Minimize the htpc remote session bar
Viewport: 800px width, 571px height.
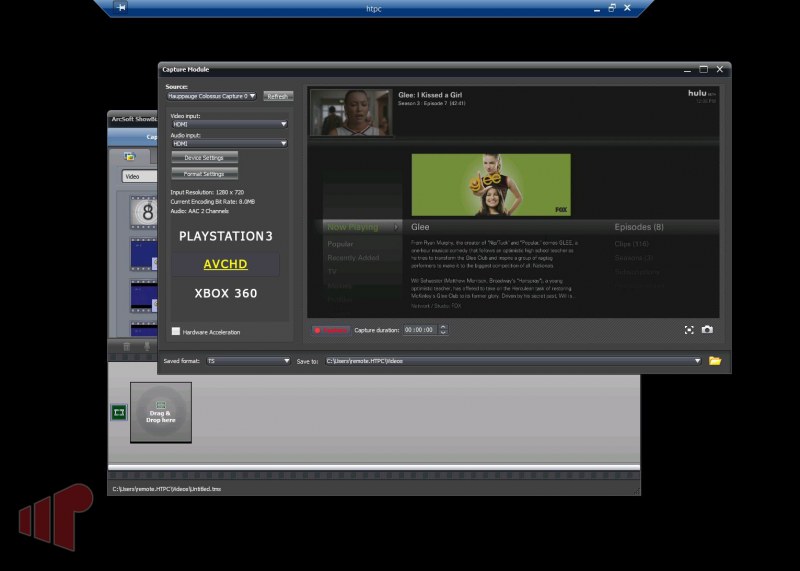[596, 9]
